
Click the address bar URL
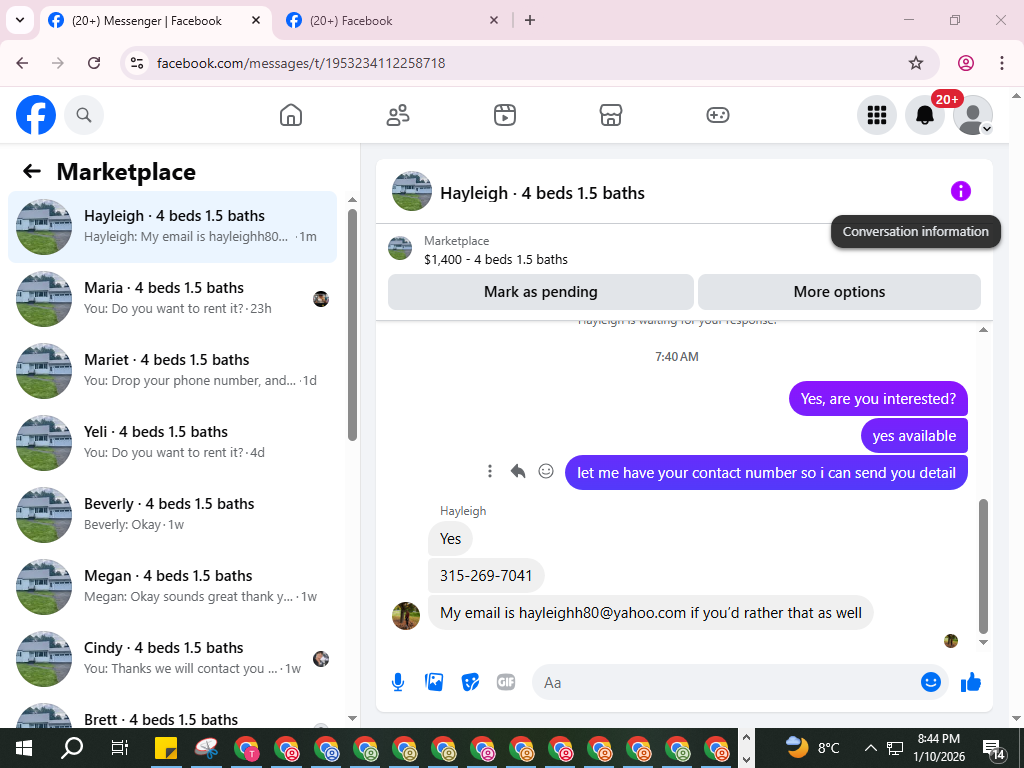pyautogui.click(x=301, y=63)
